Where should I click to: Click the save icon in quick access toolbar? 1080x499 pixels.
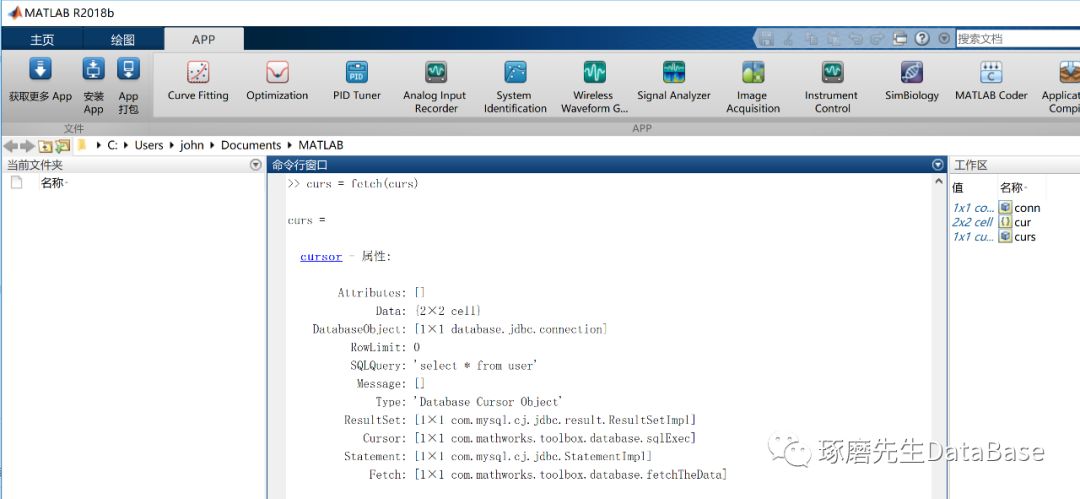pos(767,39)
